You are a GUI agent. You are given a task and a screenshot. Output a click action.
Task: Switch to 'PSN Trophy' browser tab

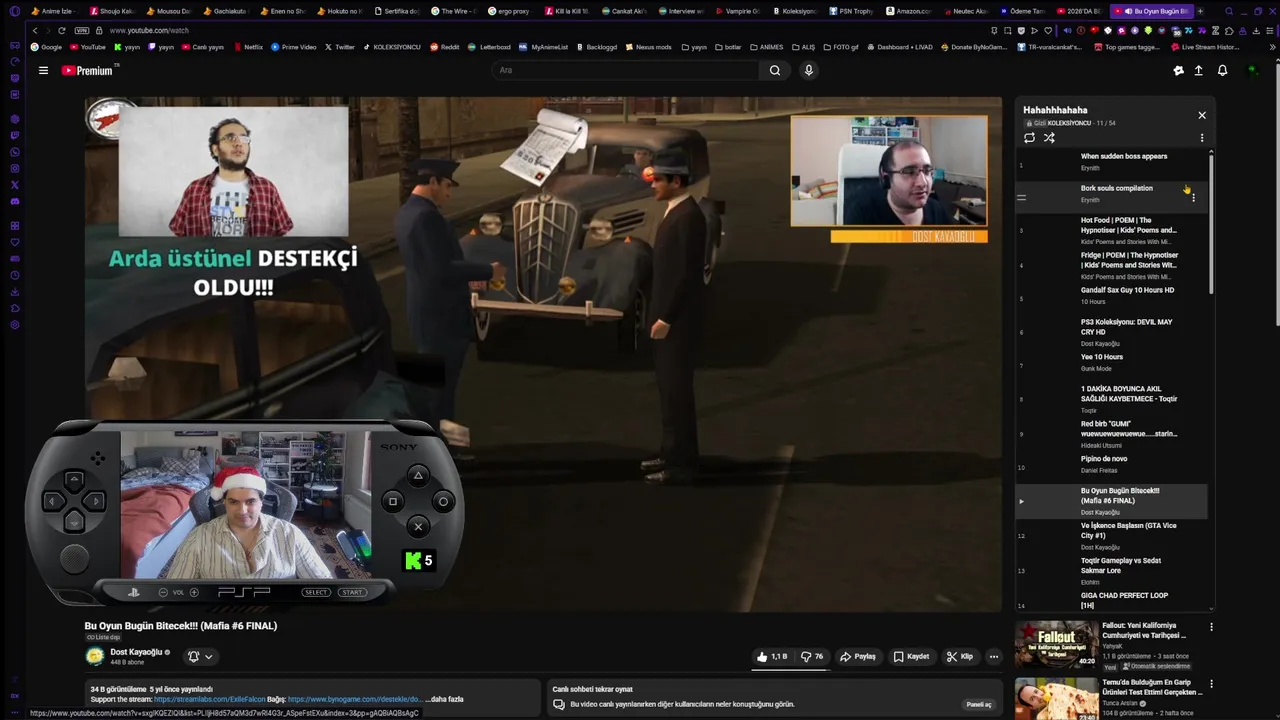852,11
